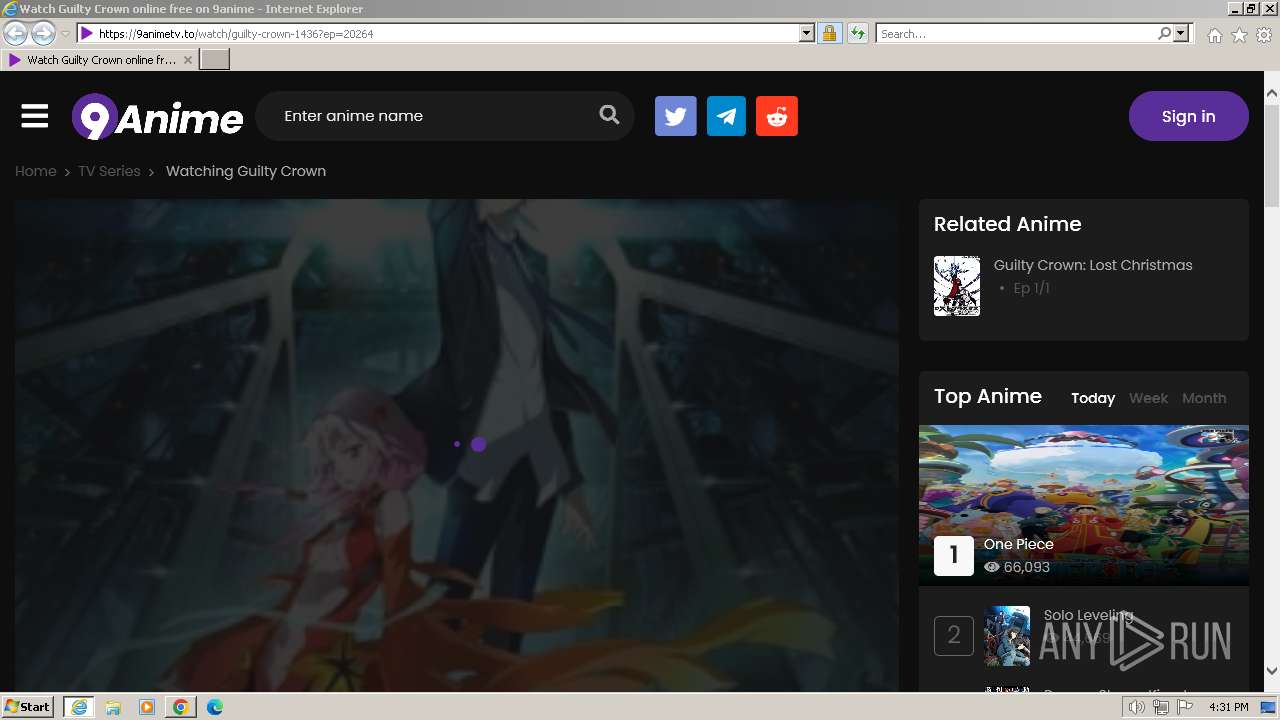Go forward with the browser Forward arrow
The height and width of the screenshot is (720, 1280).
pos(43,33)
